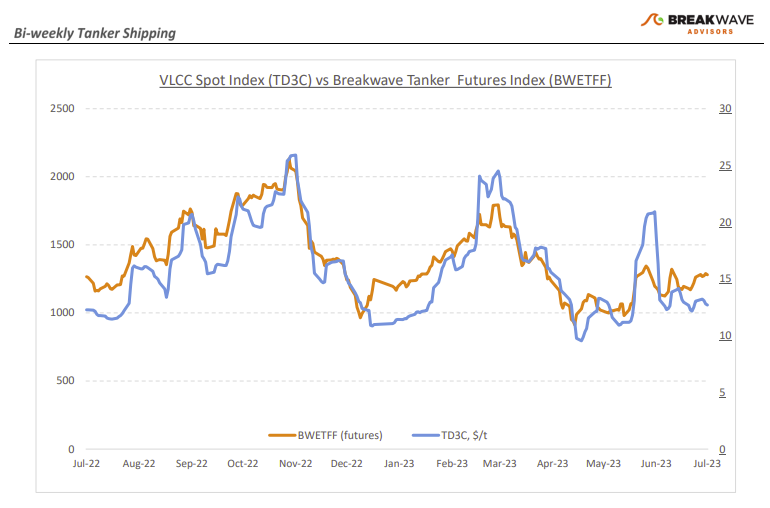Click the Feb-23 date label
Image resolution: width=770 pixels, height=508 pixels.
tap(452, 464)
